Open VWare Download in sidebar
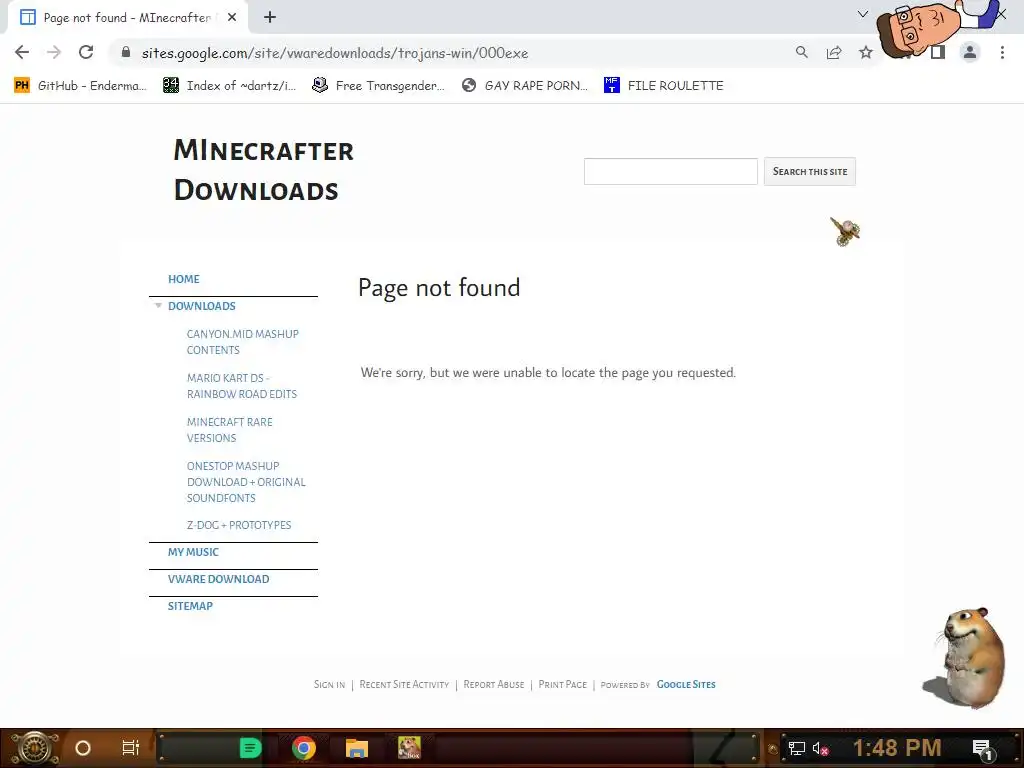 218,579
